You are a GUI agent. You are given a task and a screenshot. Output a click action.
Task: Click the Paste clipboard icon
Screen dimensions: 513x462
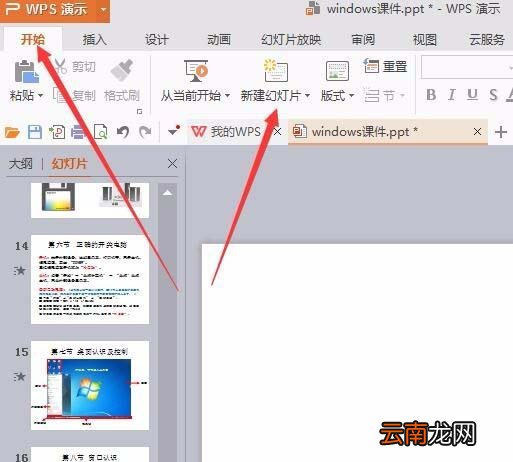point(26,71)
